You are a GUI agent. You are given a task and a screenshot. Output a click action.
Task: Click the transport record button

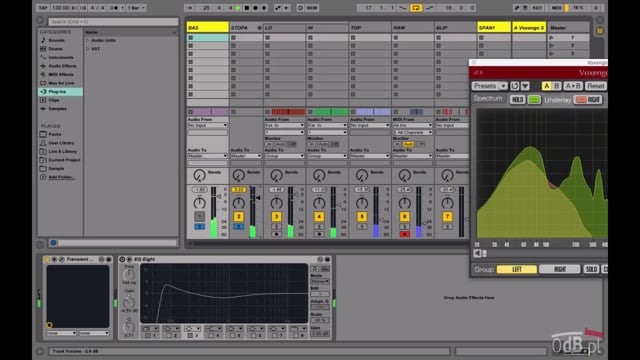(x=255, y=8)
